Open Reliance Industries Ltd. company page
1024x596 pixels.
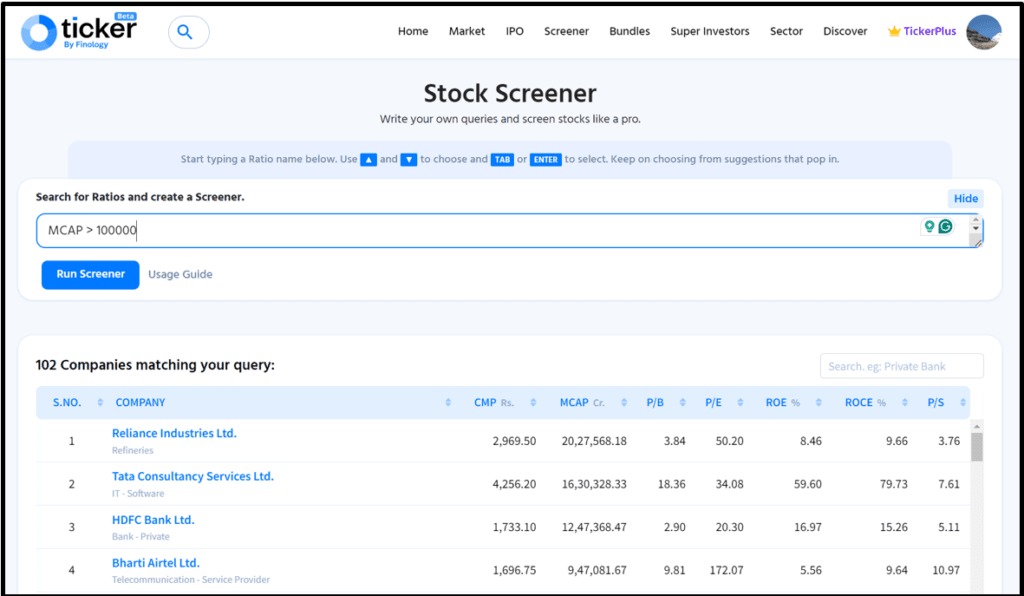pyautogui.click(x=173, y=433)
